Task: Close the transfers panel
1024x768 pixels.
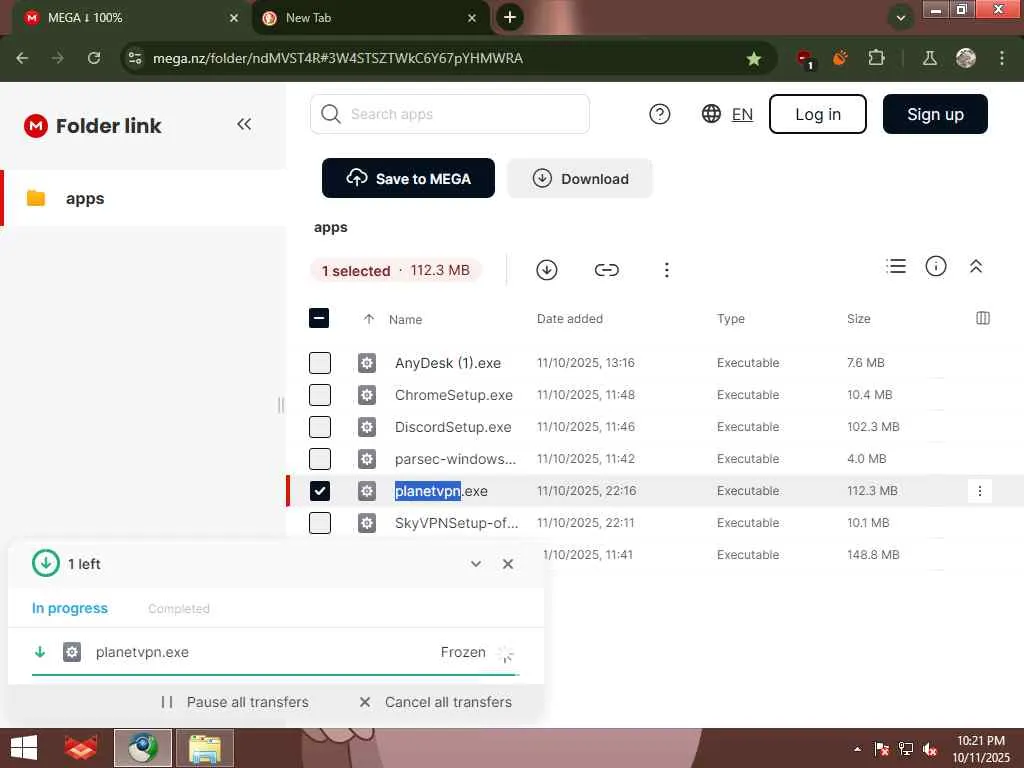Action: point(508,564)
